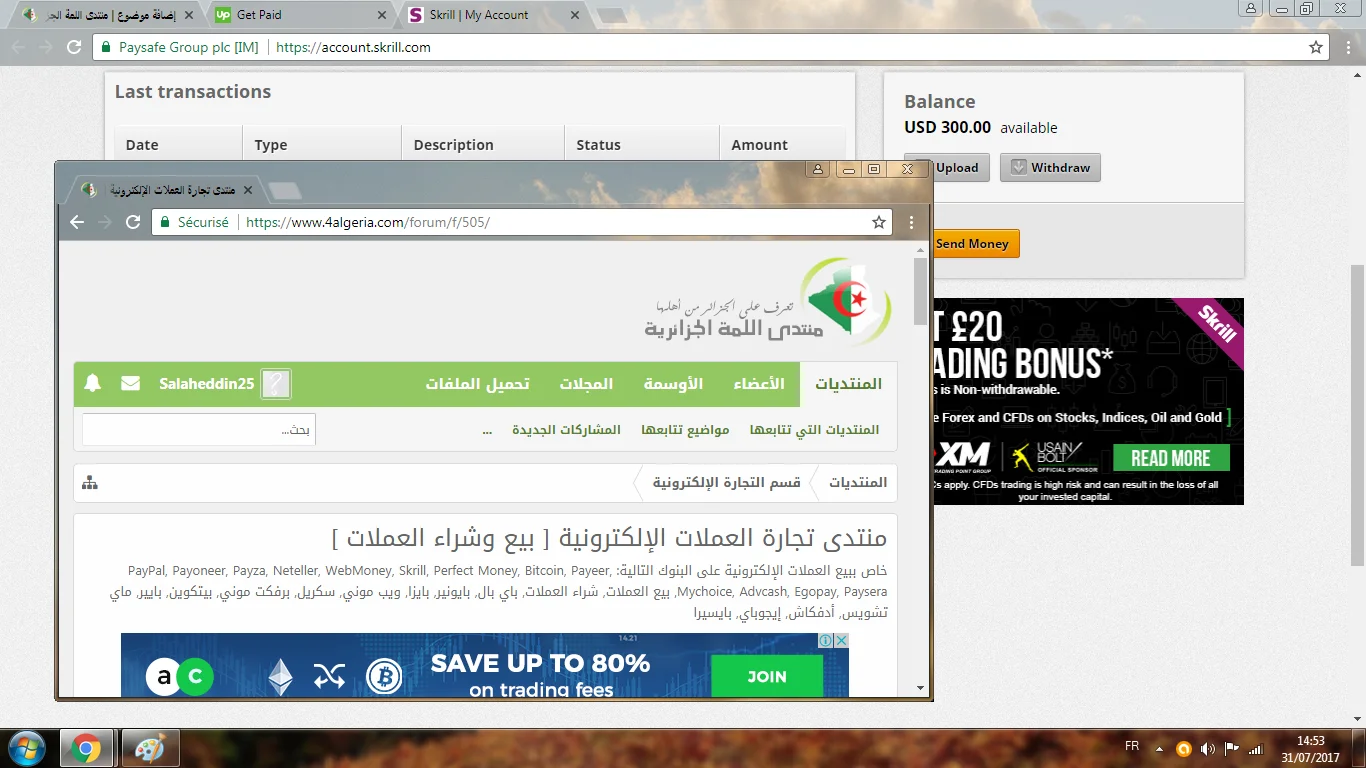Click the JOIN button in the ad
This screenshot has width=1366, height=768.
pos(766,677)
